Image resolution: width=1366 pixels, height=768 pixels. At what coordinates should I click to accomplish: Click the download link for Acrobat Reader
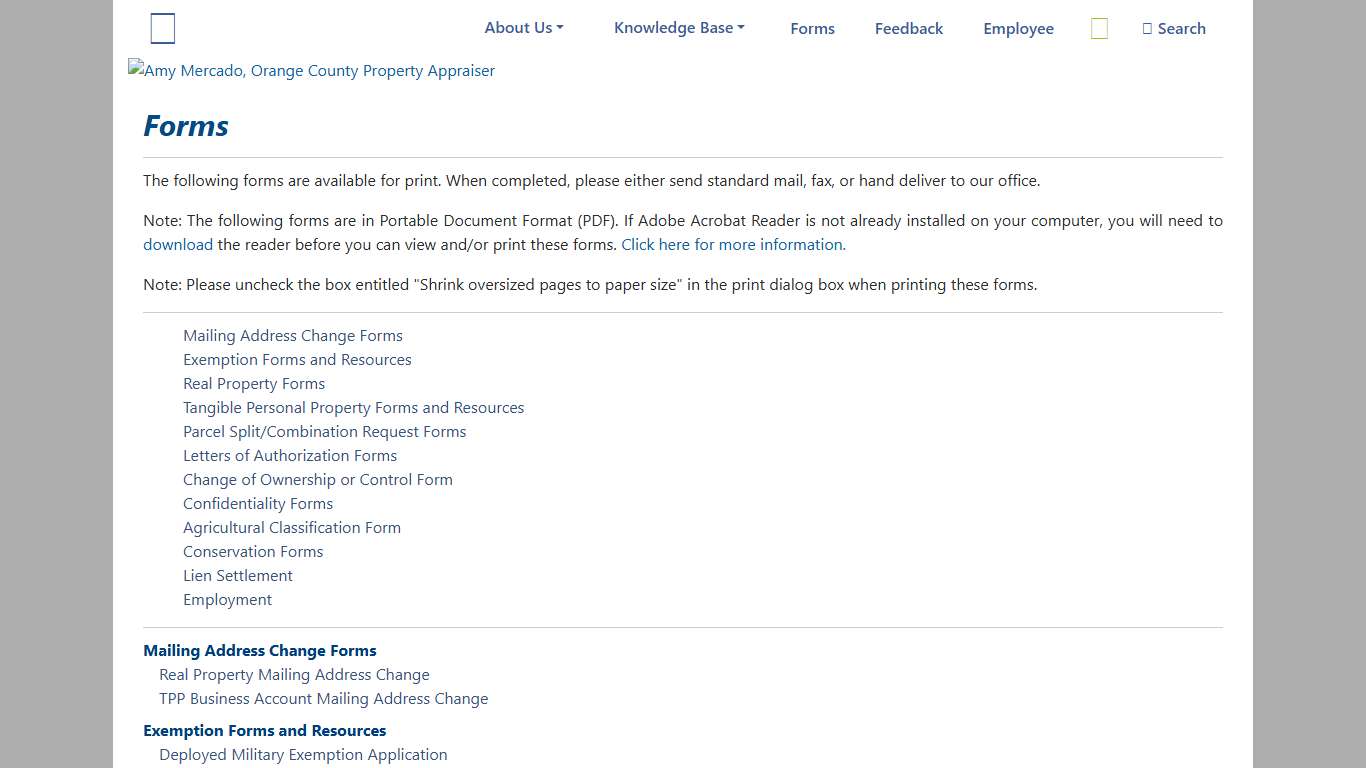(x=178, y=245)
